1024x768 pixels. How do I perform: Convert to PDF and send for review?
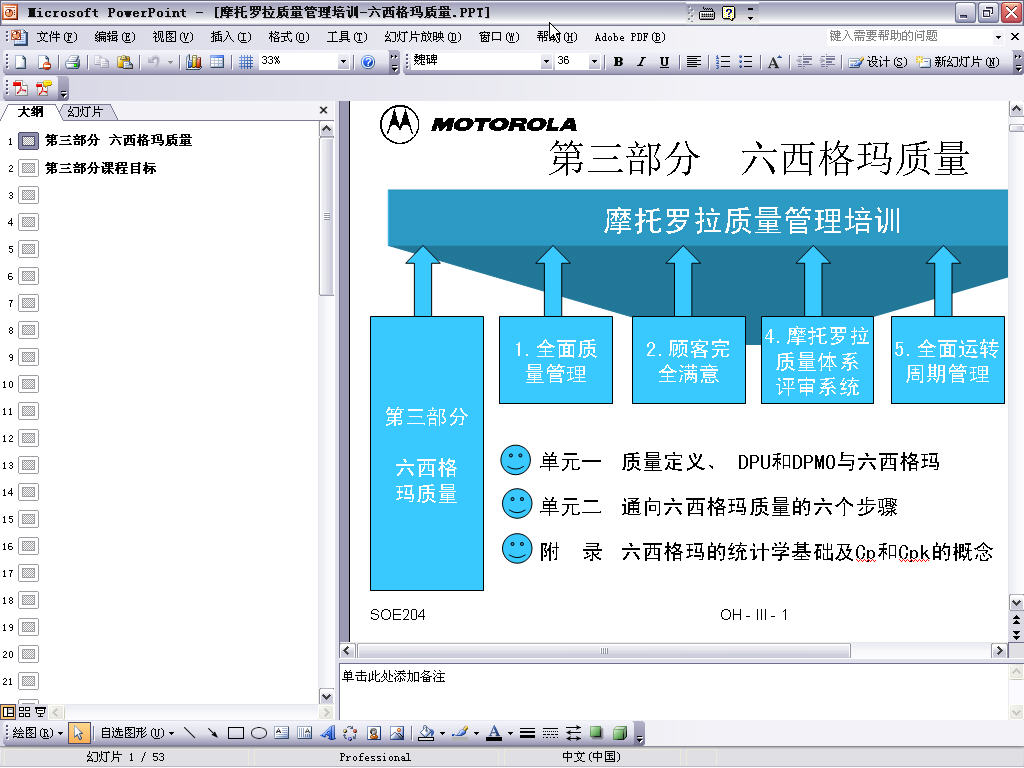pos(44,88)
